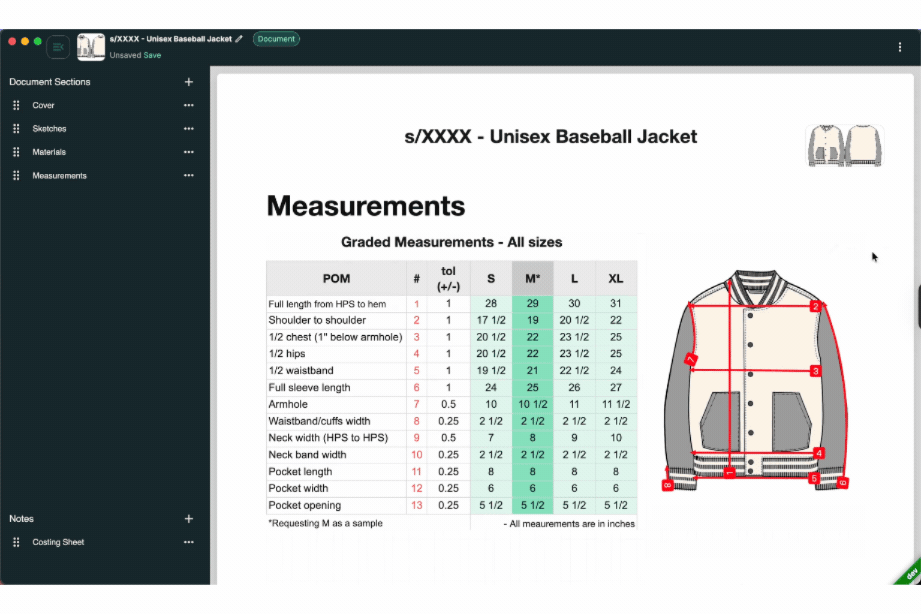
Task: Click the document title 's/XXXX - Unisex Baseball Jacket' heading
Action: 550,136
